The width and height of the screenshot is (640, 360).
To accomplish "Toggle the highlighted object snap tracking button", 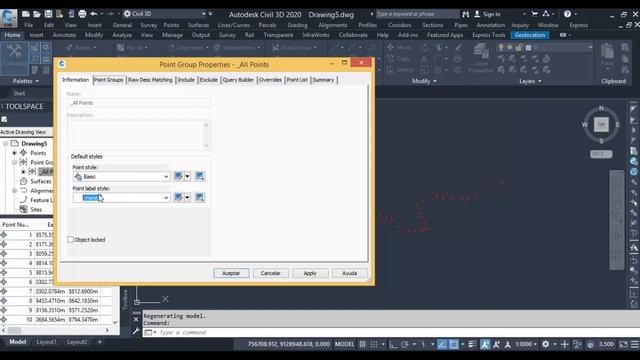I will (442, 344).
